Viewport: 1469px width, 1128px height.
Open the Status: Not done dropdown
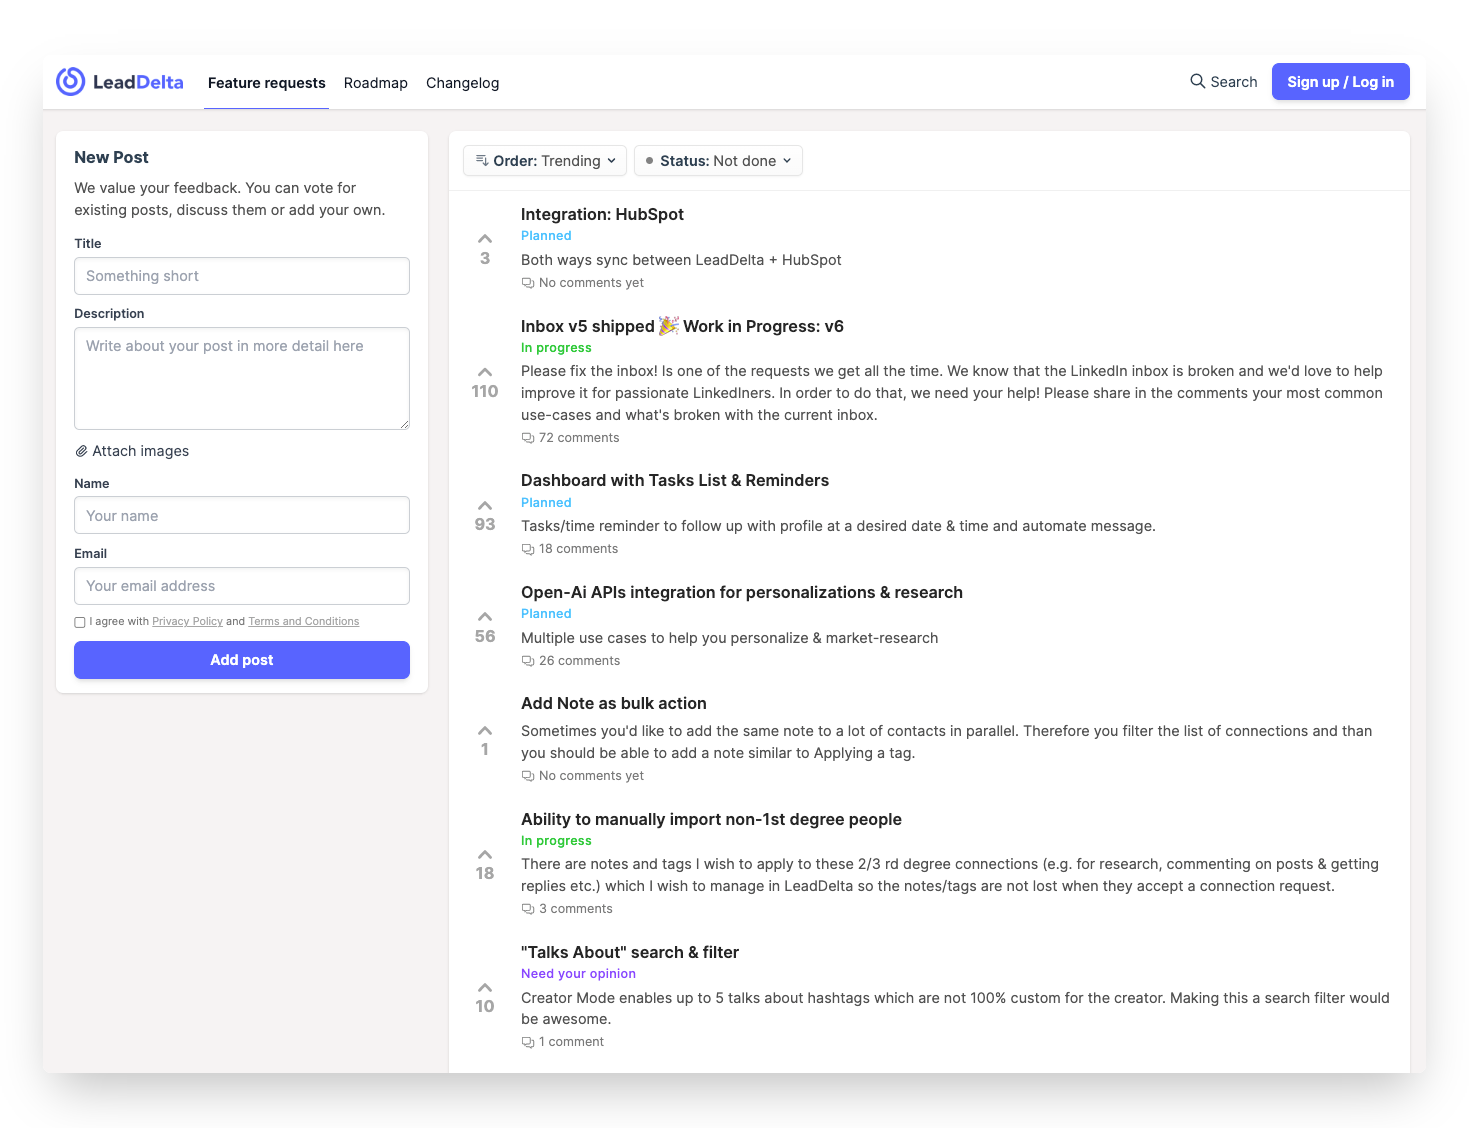click(717, 160)
